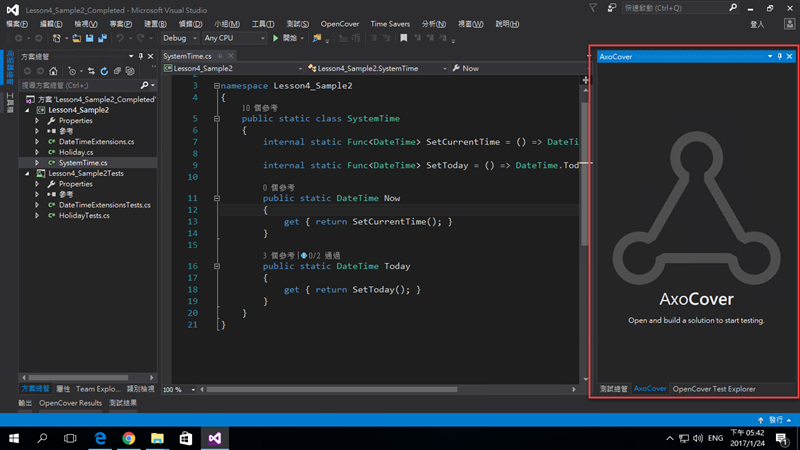The image size is (800, 450).
Task: Select the SystemTime.cs editor tab
Action: click(x=187, y=56)
